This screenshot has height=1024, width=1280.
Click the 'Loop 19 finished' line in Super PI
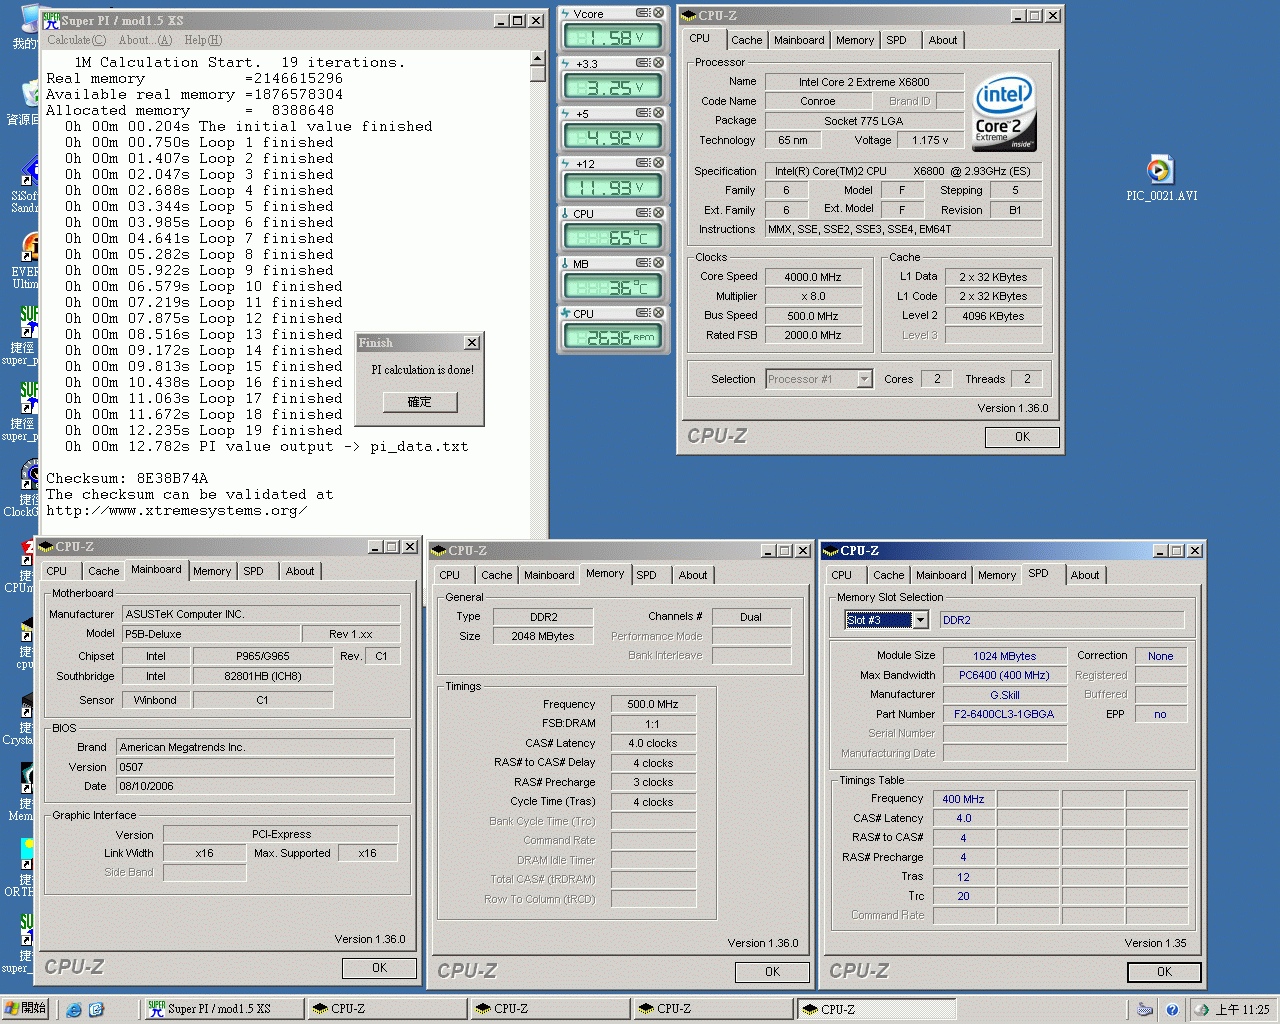(x=204, y=430)
